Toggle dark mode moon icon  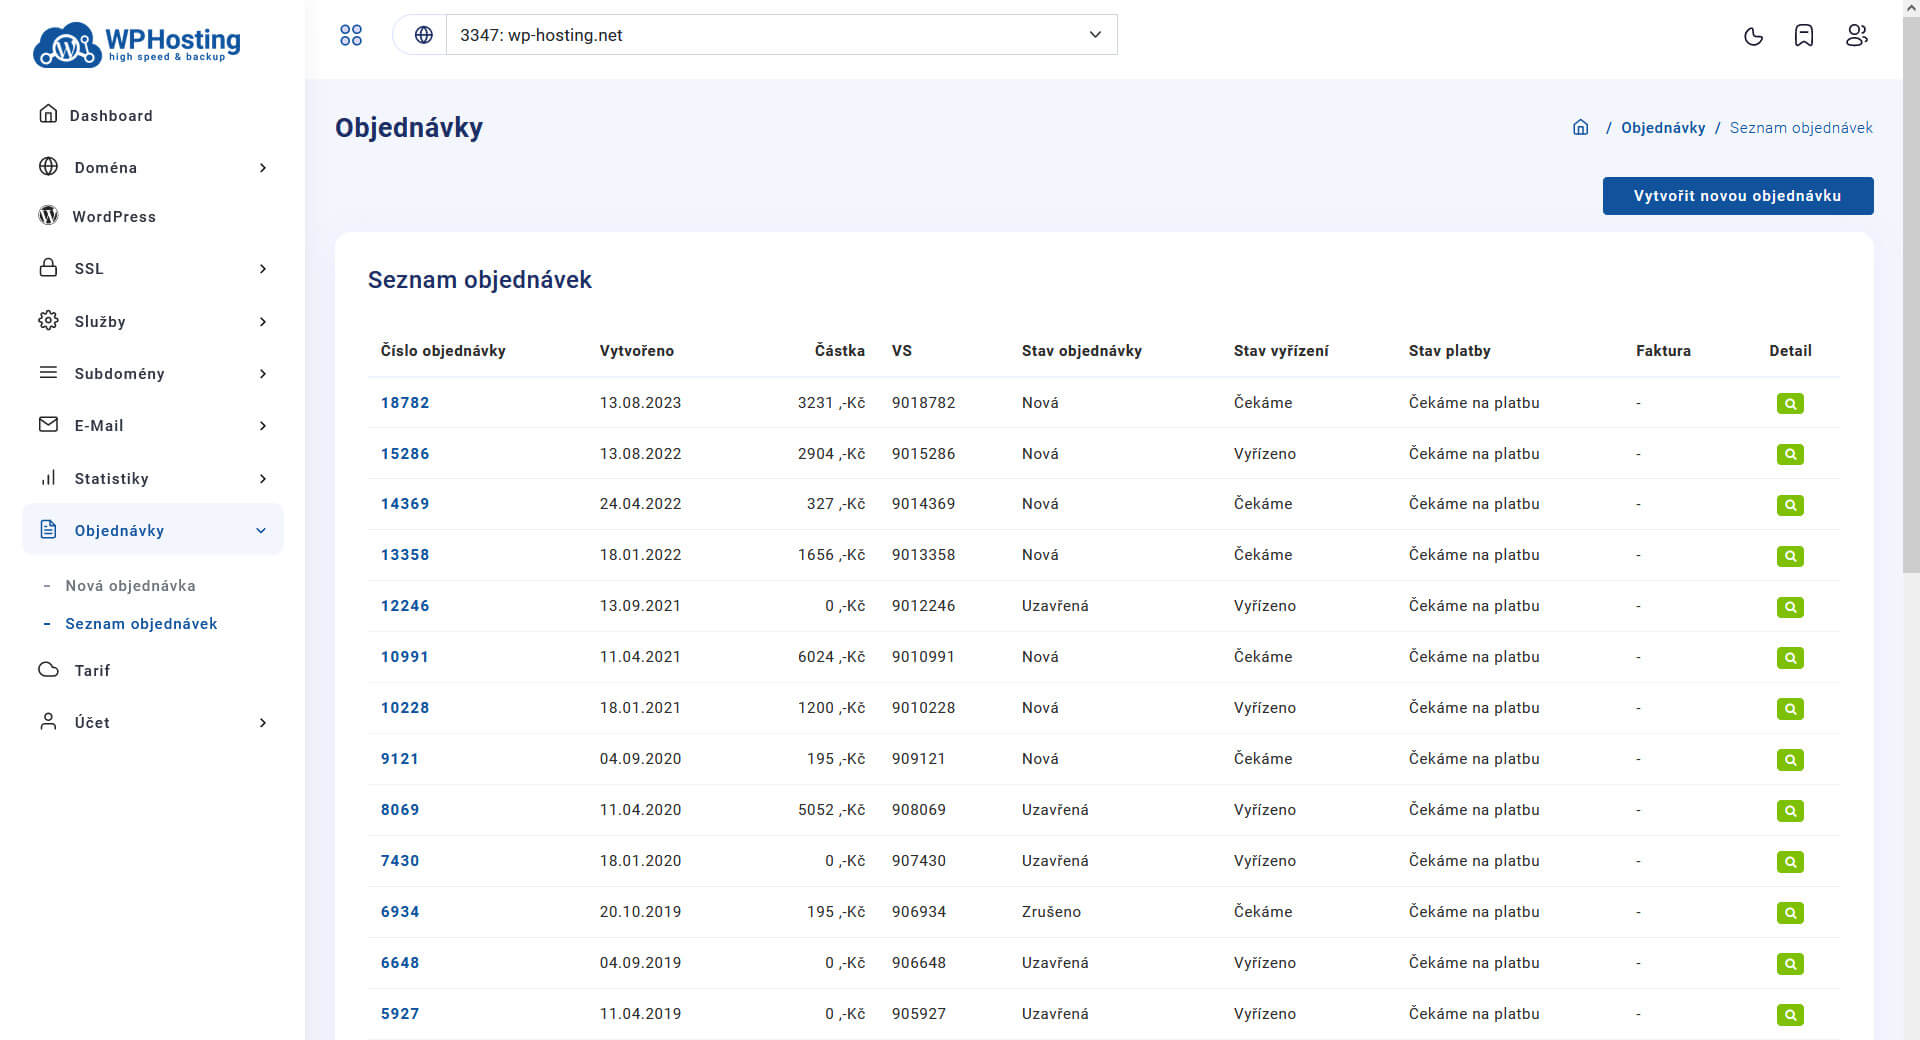click(x=1753, y=36)
